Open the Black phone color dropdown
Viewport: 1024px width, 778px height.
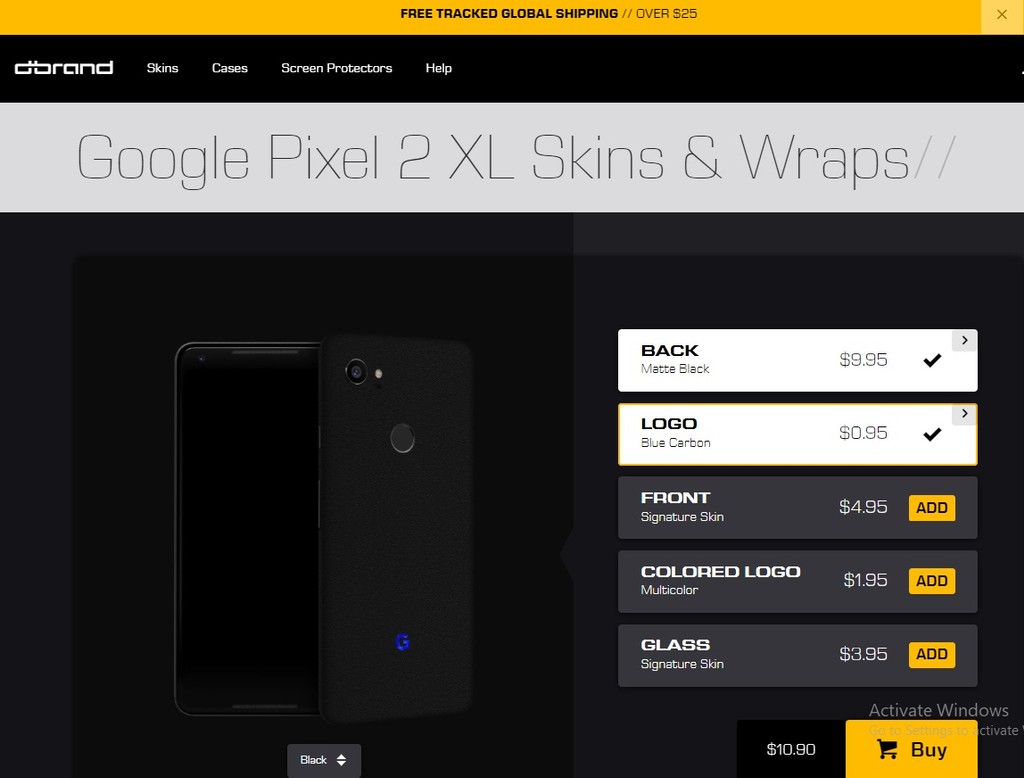point(324,760)
